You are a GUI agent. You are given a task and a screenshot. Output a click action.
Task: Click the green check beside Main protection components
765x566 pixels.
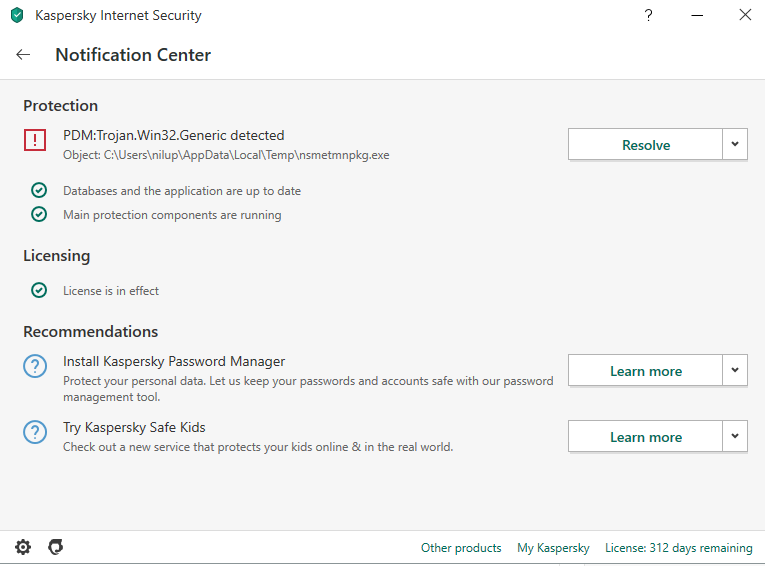[39, 214]
